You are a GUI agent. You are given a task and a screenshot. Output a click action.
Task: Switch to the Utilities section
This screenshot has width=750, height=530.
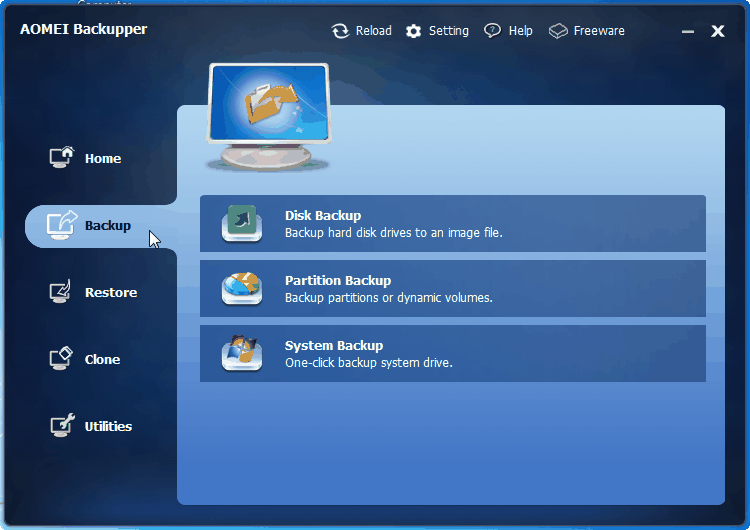tap(108, 426)
